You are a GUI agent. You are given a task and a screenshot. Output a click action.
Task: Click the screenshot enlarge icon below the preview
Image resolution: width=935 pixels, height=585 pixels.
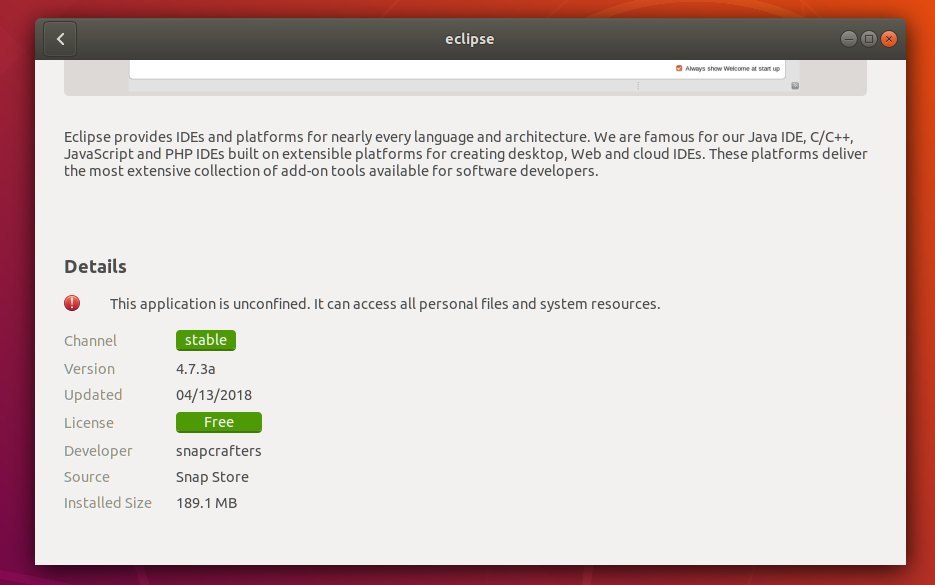click(x=795, y=87)
